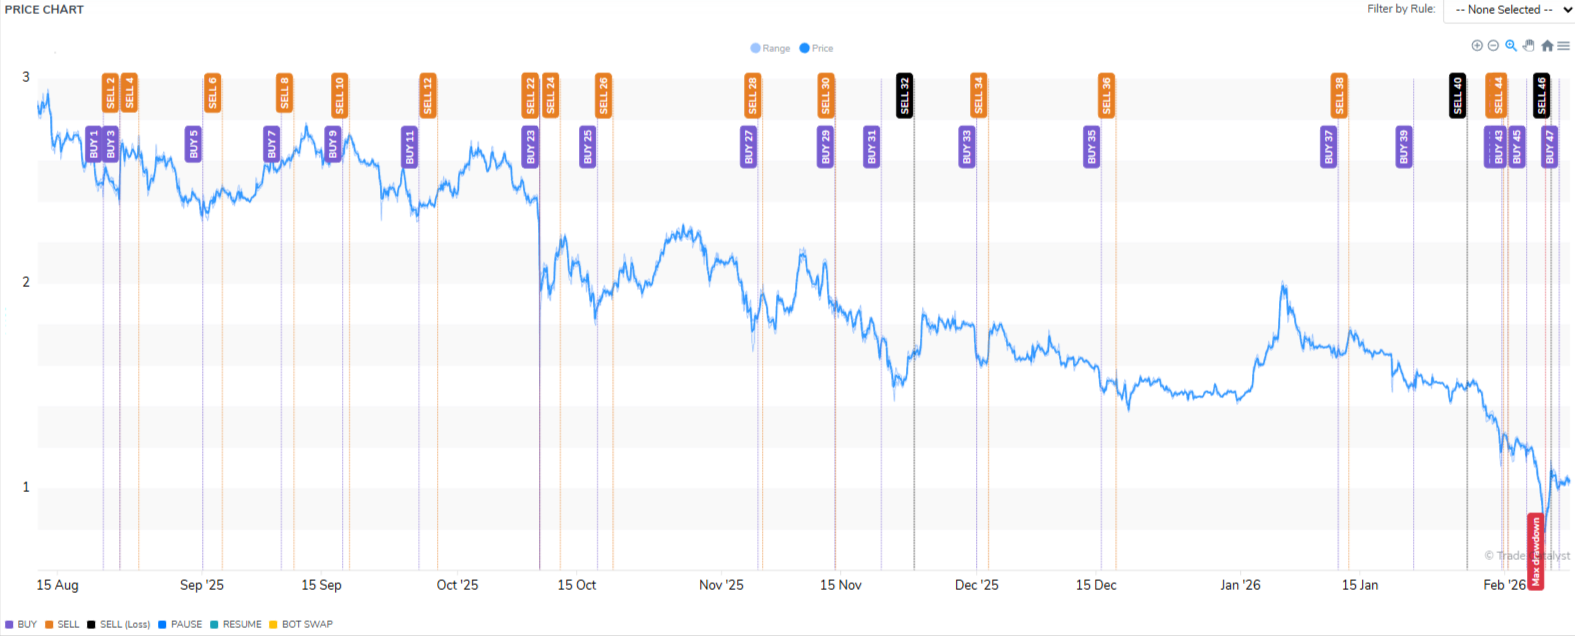Click the black SELL 32 loss marker
This screenshot has height=636, width=1575.
click(904, 96)
